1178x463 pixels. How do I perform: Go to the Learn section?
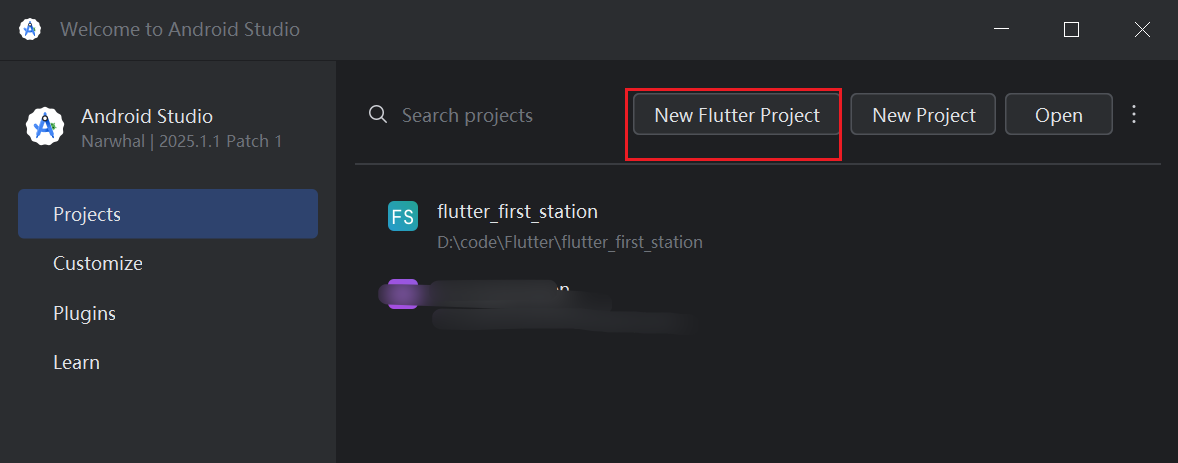pyautogui.click(x=76, y=362)
